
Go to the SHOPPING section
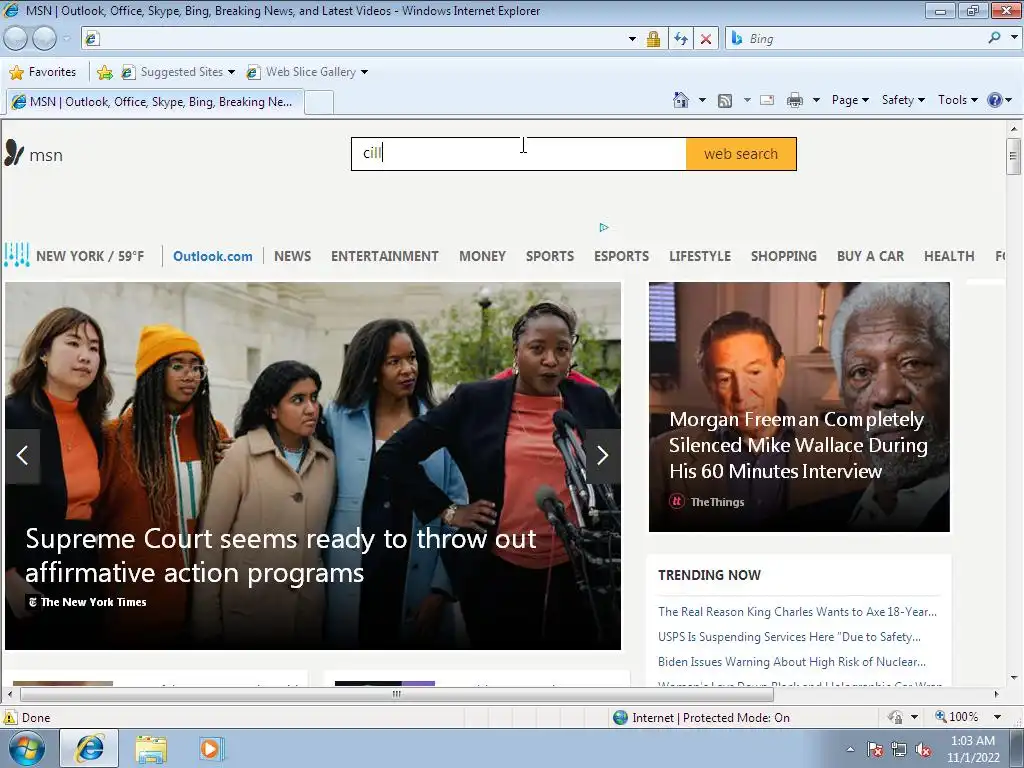click(784, 256)
